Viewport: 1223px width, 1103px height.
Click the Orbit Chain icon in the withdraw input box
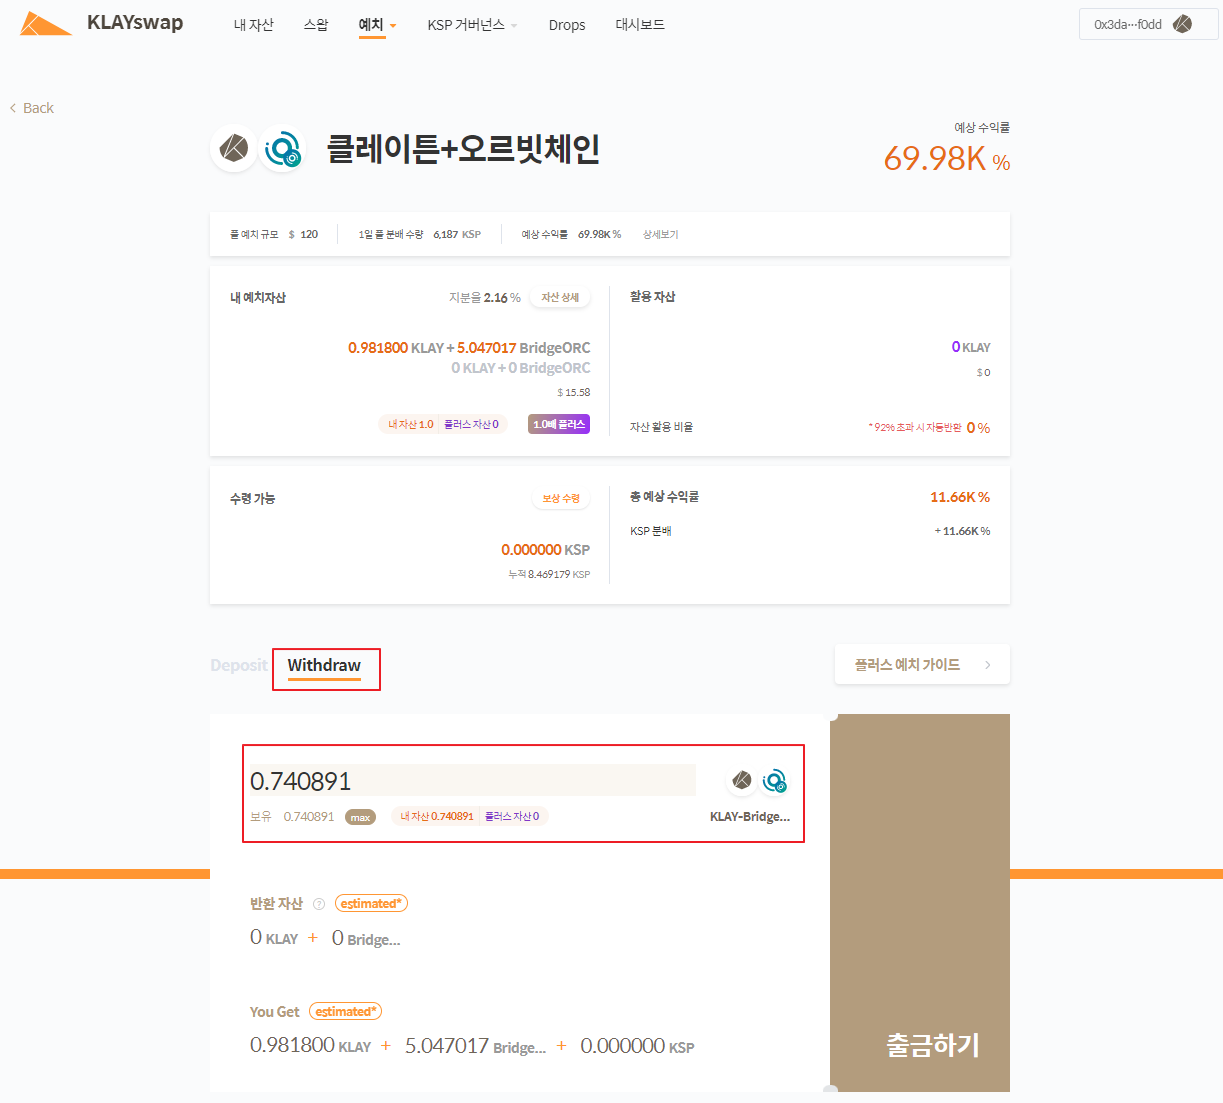point(775,781)
